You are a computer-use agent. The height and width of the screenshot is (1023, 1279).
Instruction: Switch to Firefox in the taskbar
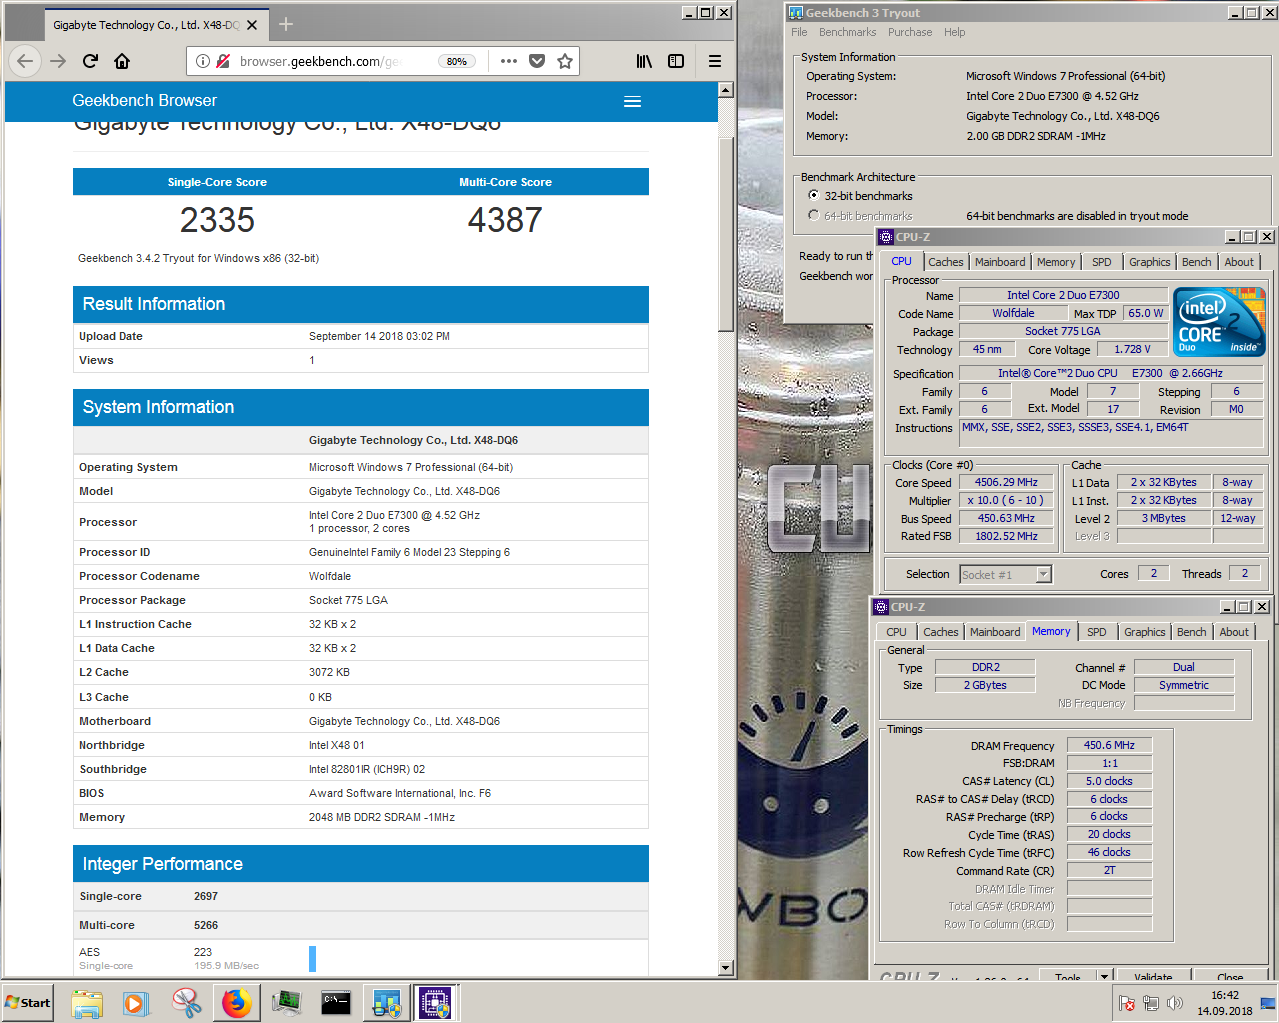pyautogui.click(x=237, y=1002)
